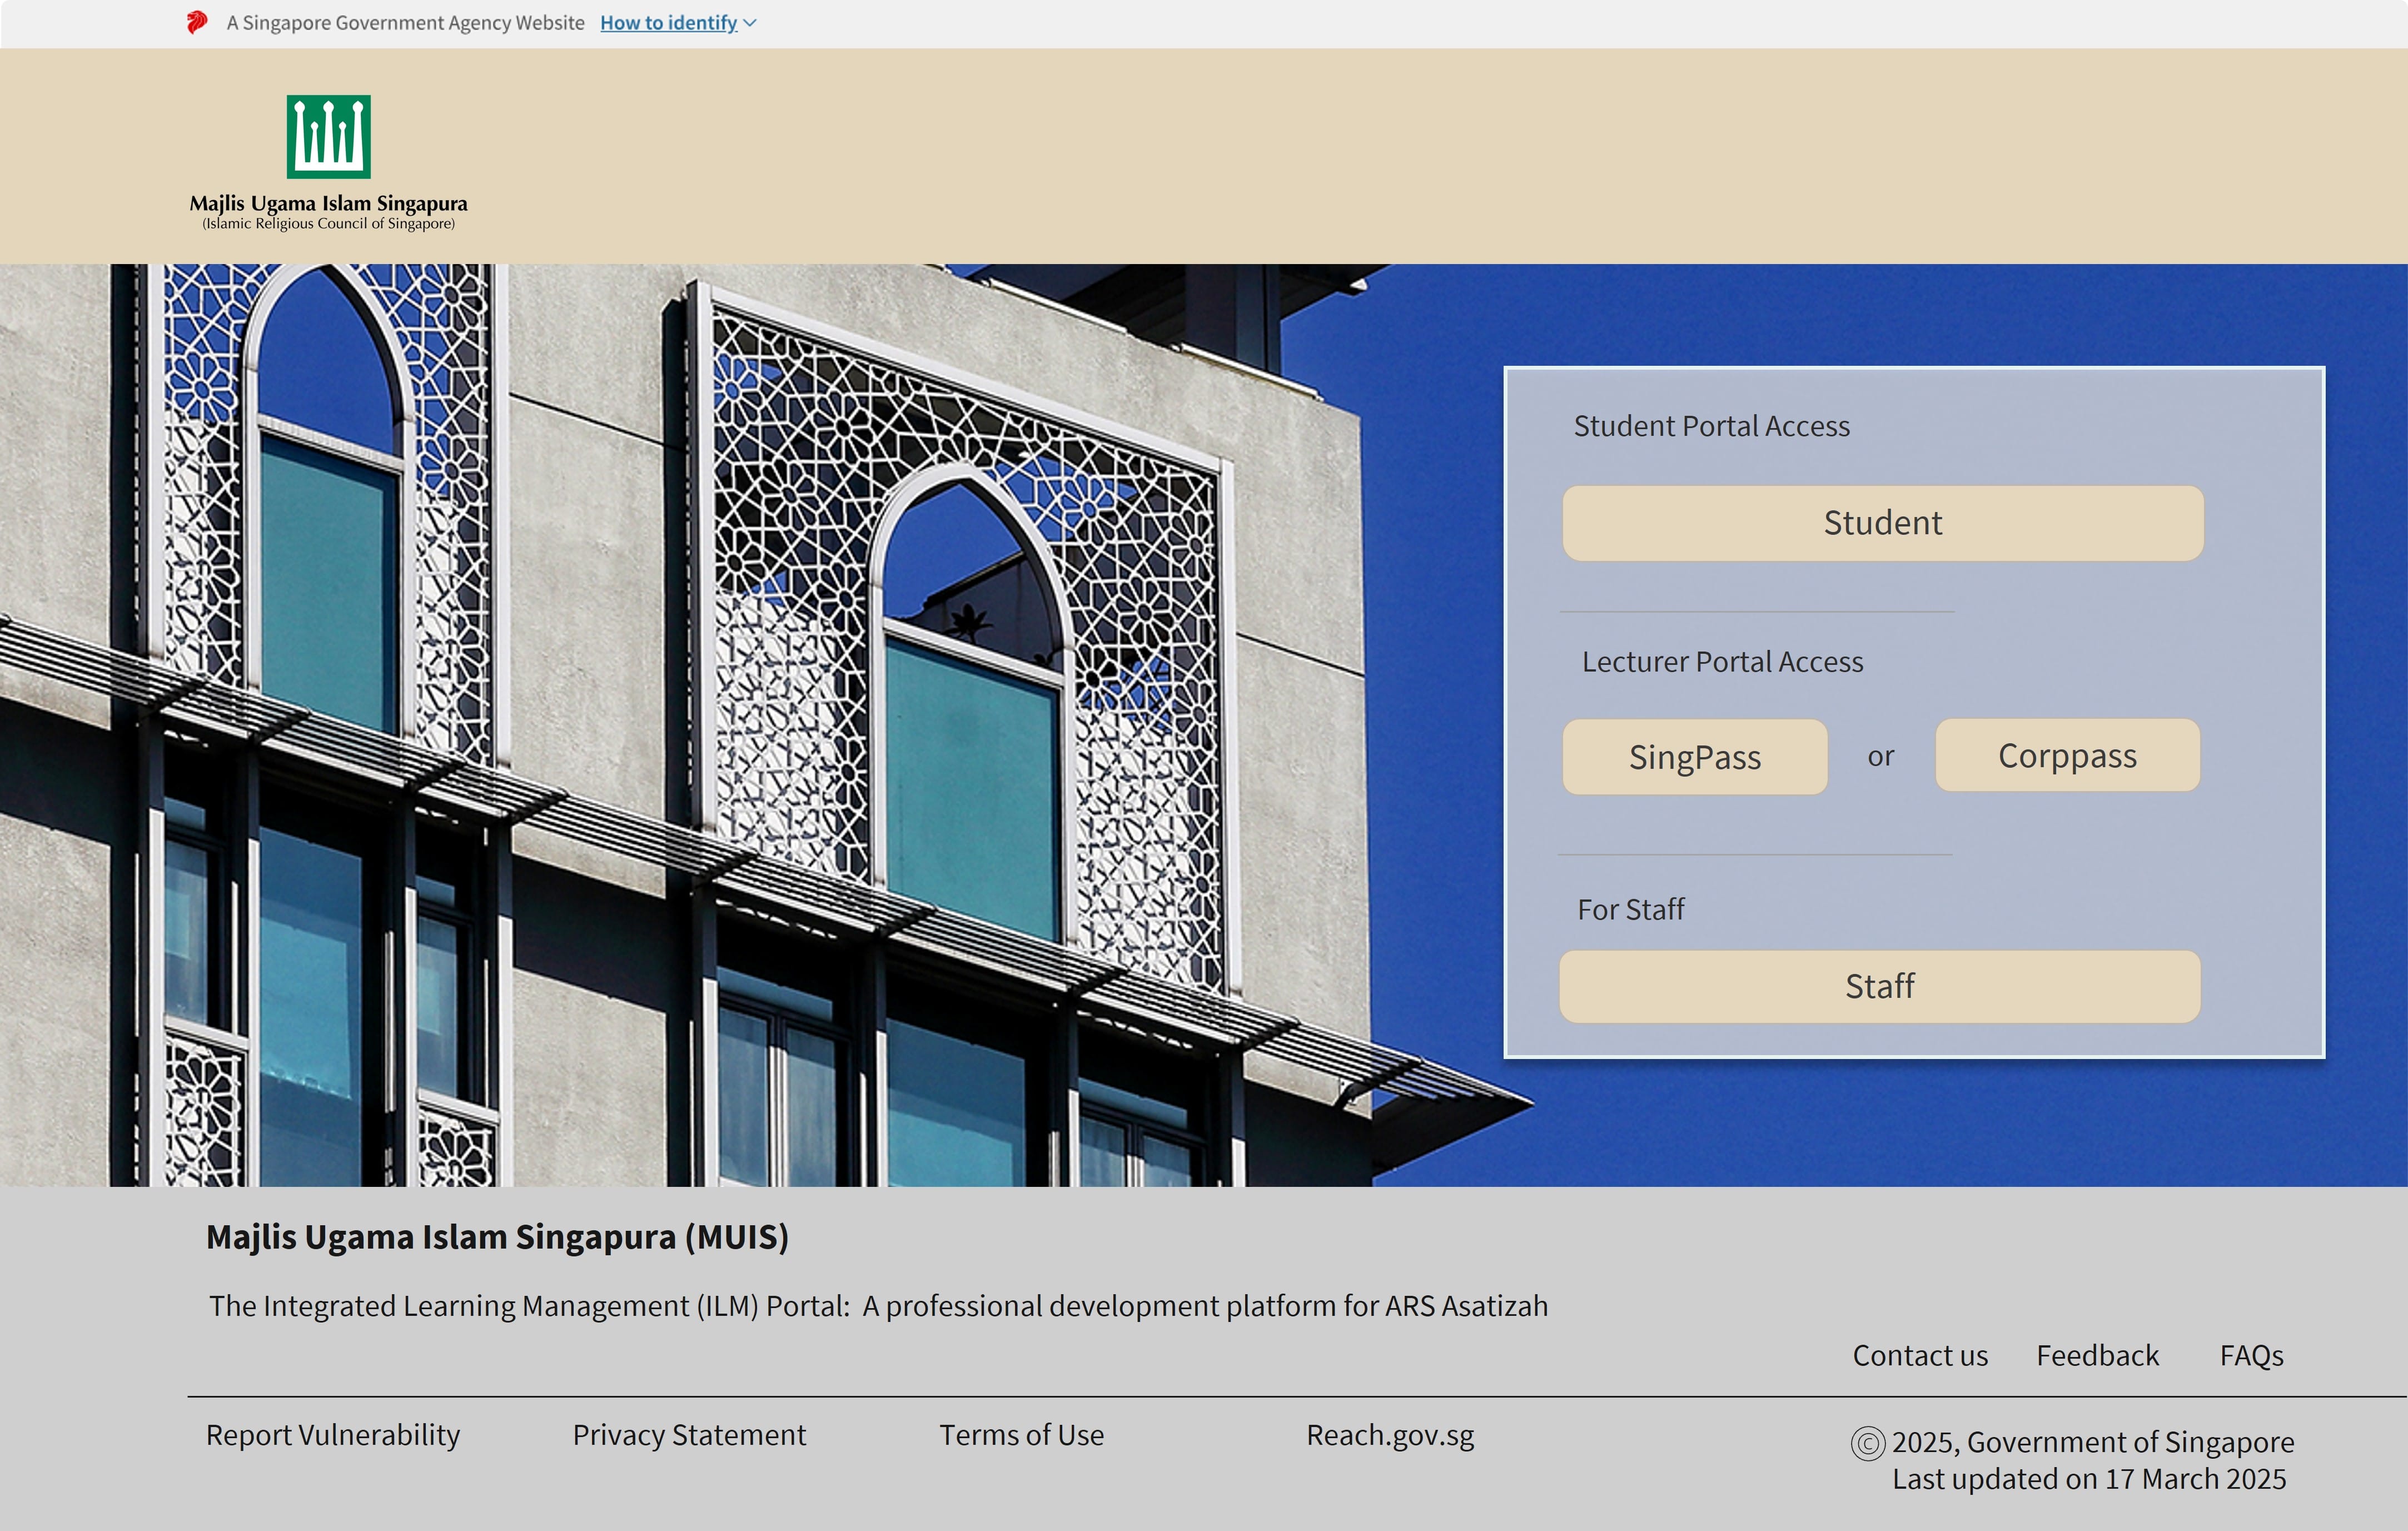Image resolution: width=2408 pixels, height=1531 pixels.
Task: View the Terms of Use
Action: click(x=1021, y=1434)
